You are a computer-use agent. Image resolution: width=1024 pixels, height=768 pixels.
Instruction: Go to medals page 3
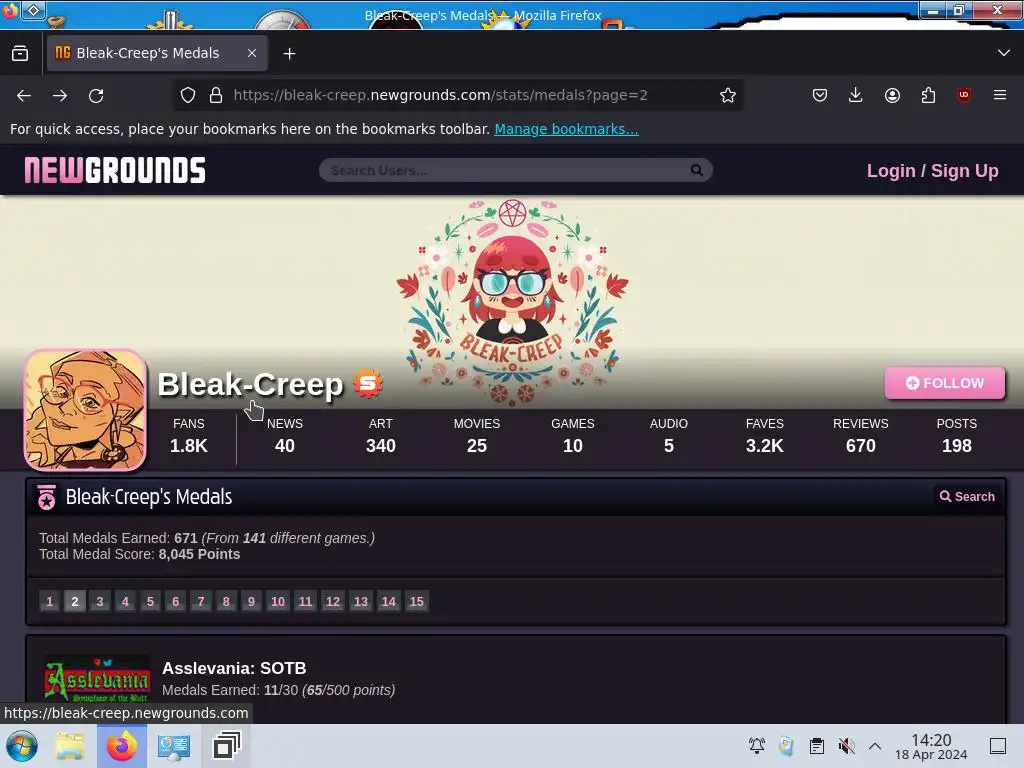[100, 601]
